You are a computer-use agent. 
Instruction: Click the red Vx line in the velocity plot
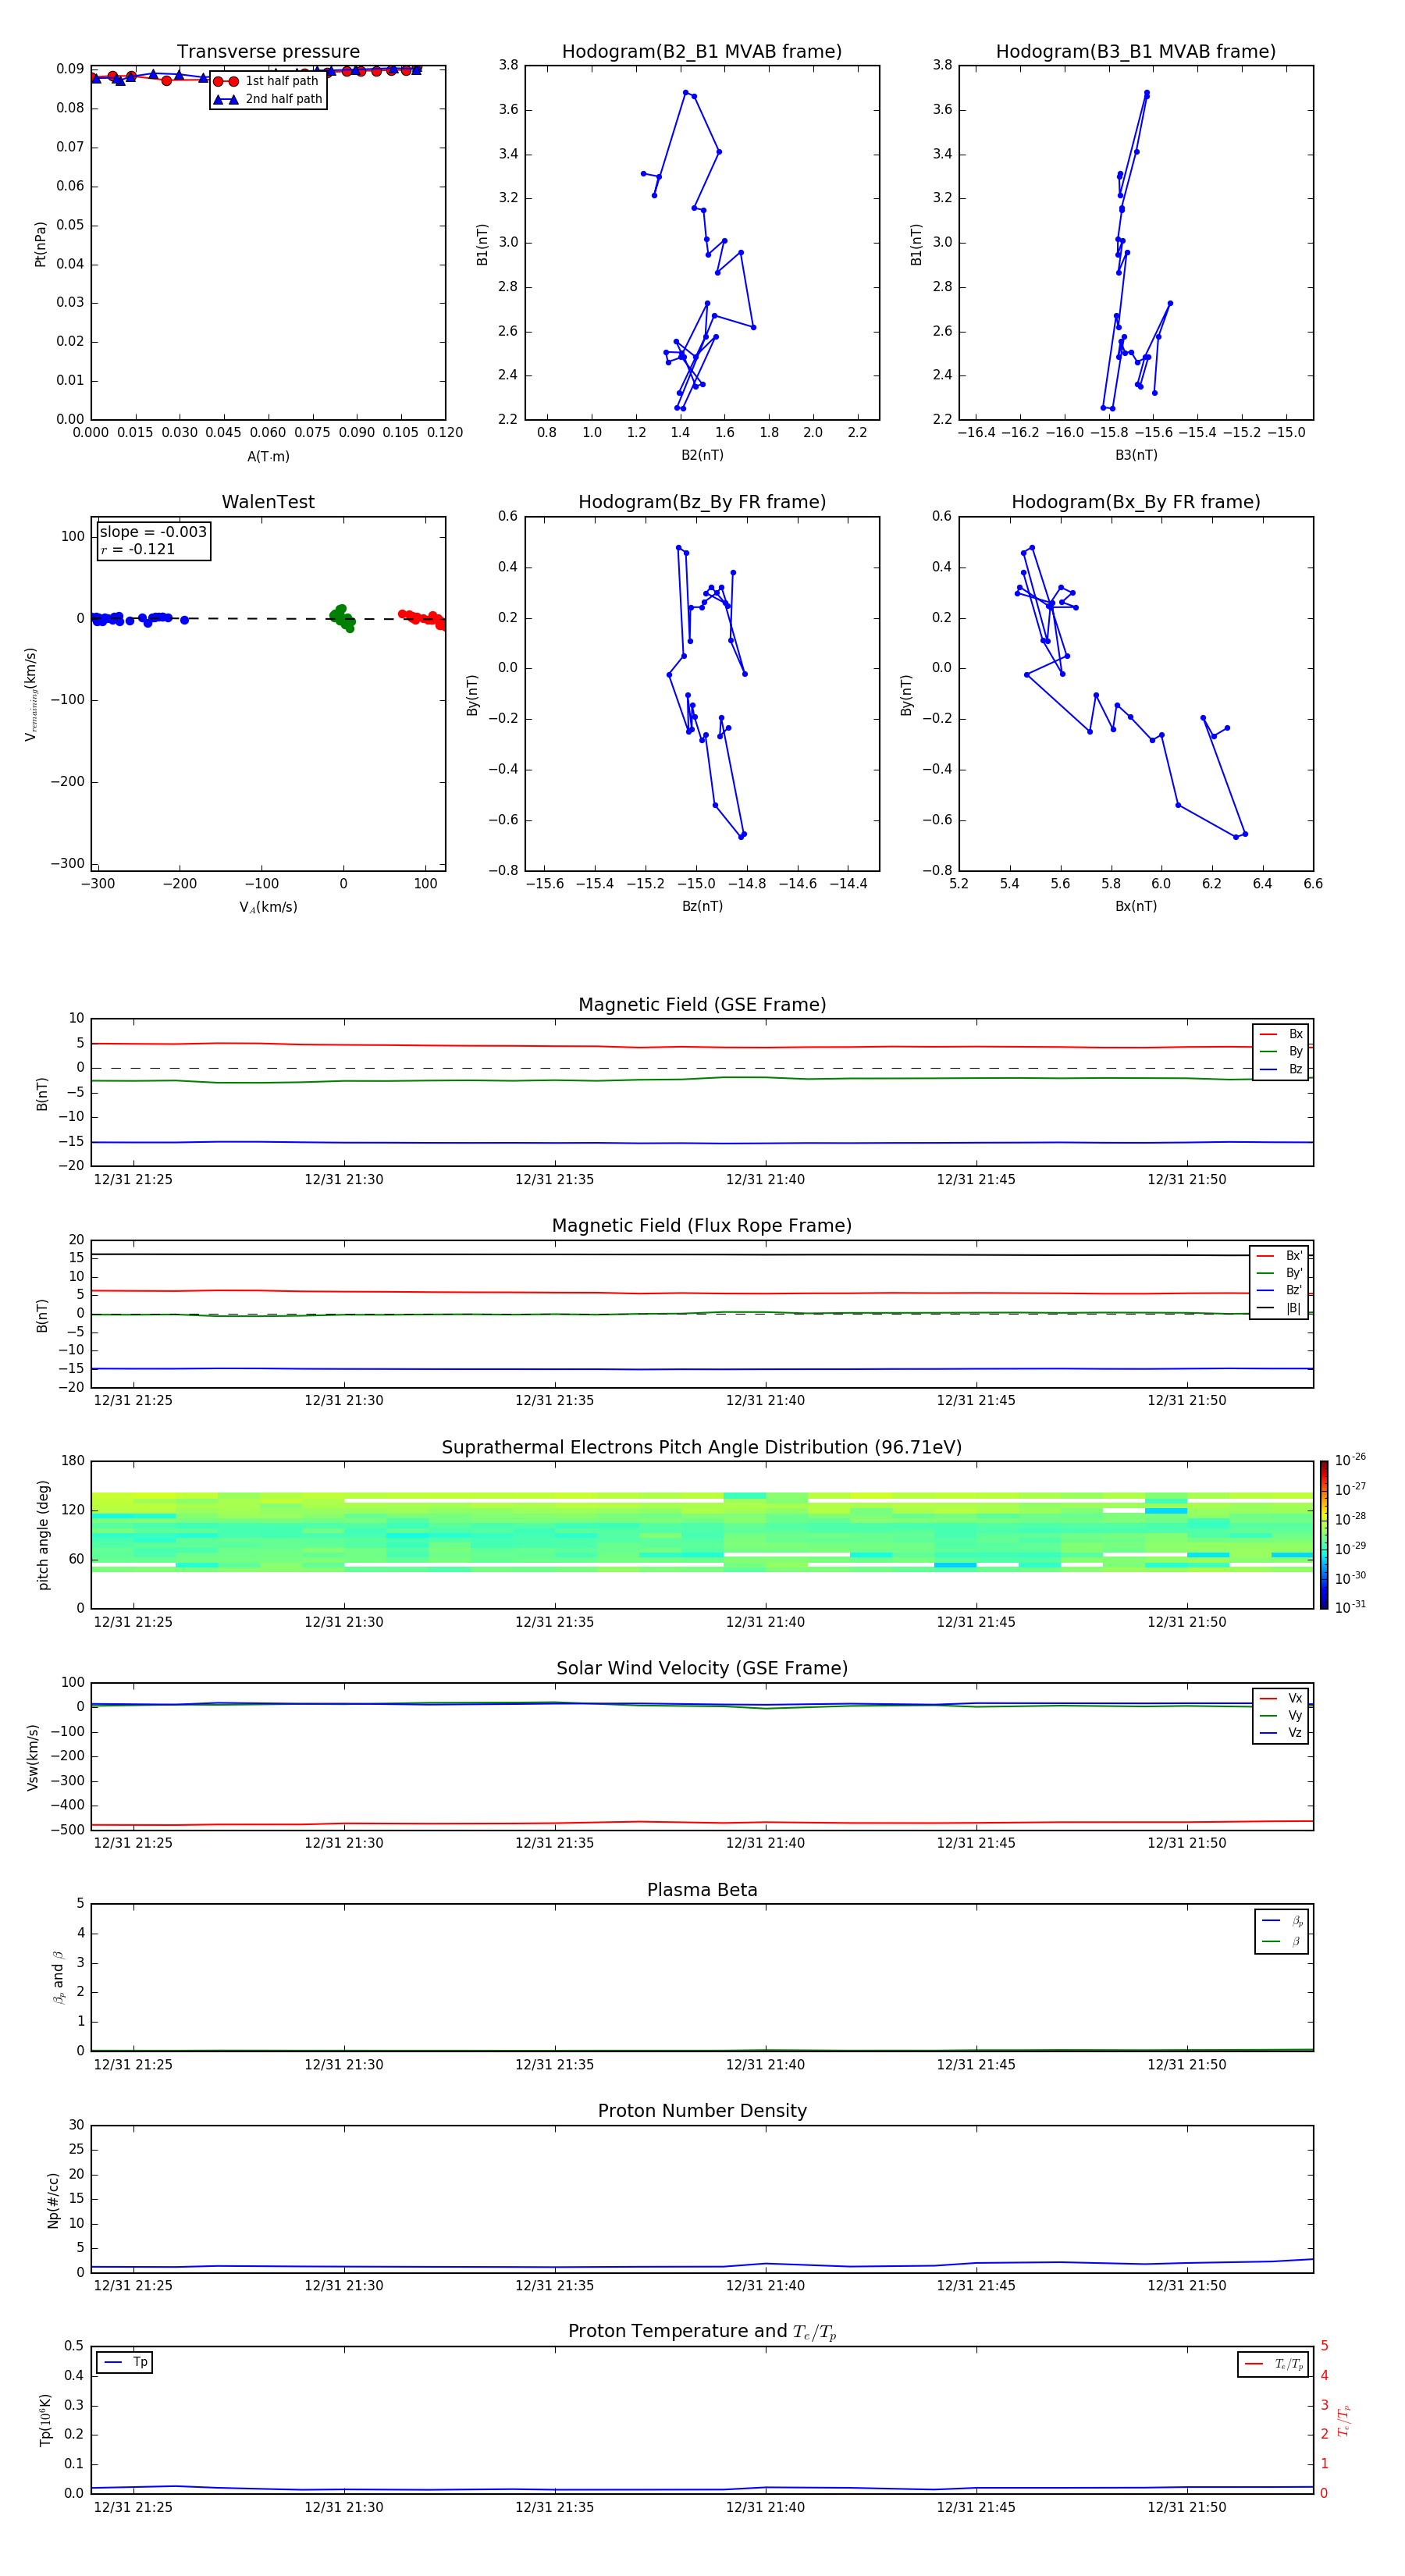pos(702,1823)
